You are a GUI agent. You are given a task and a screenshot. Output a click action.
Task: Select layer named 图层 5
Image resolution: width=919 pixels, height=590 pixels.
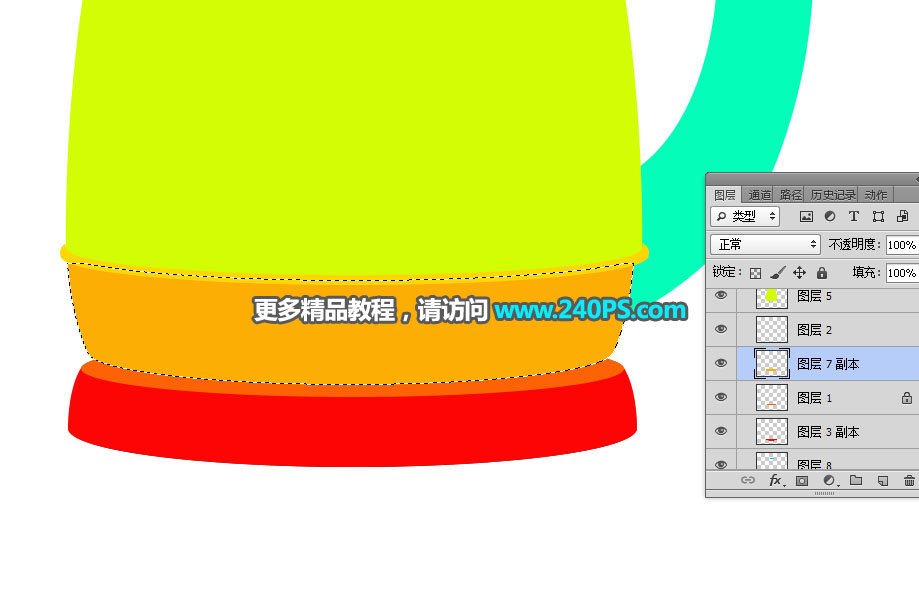(814, 296)
